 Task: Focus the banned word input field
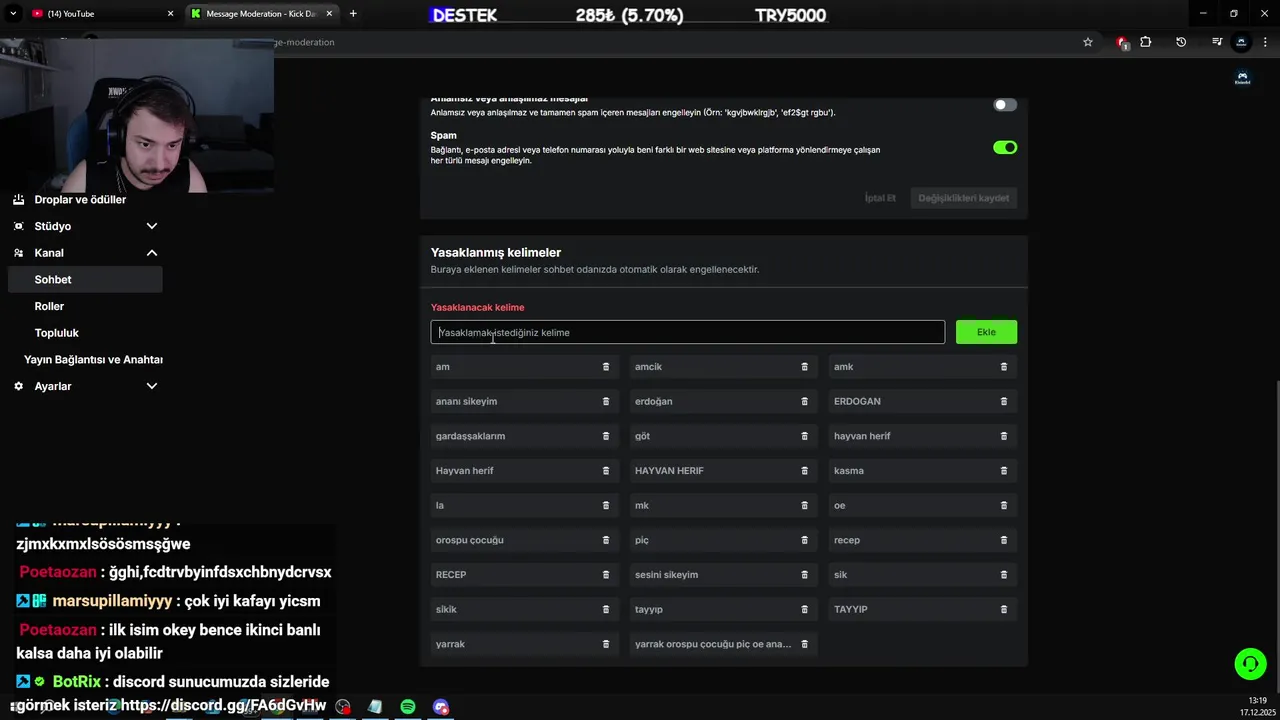coord(687,332)
